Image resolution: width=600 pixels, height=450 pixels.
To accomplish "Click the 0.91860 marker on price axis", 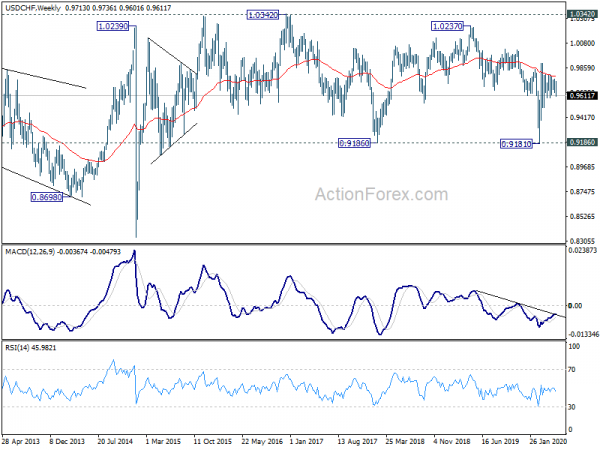I will pyautogui.click(x=582, y=142).
